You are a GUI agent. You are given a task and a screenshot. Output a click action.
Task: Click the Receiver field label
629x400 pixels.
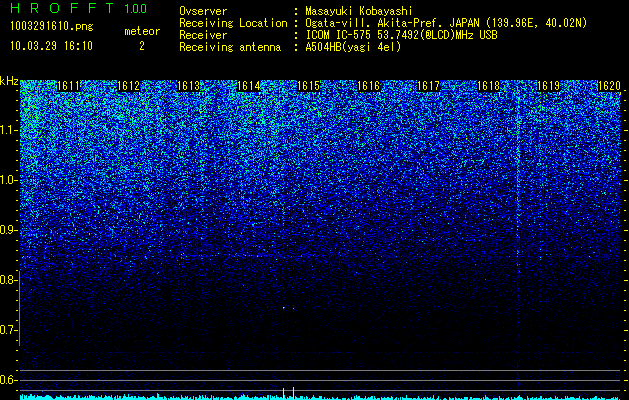(x=203, y=35)
